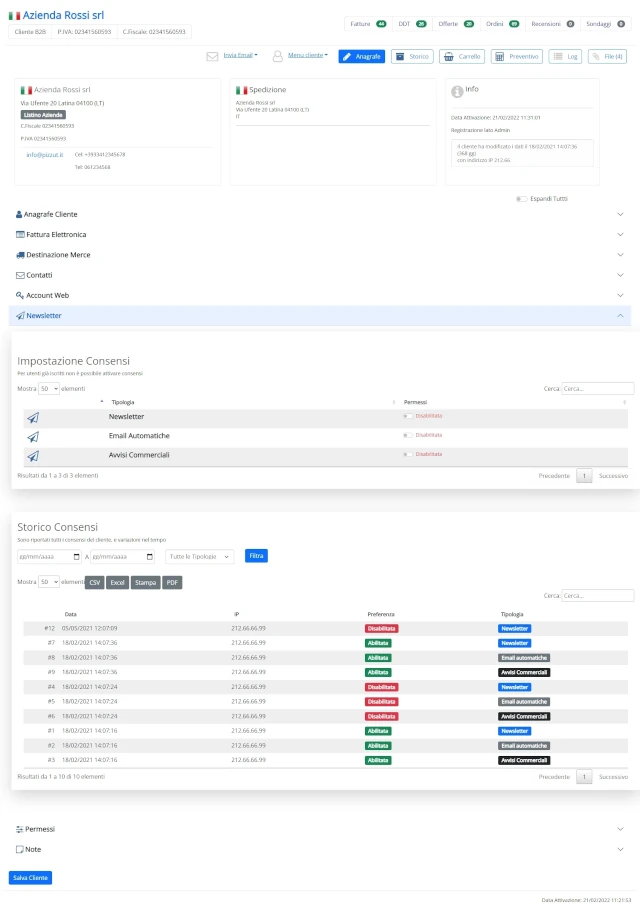Click the paper plane icon for Avvisi Commerciali
This screenshot has height=918, width=640.
tap(33, 456)
